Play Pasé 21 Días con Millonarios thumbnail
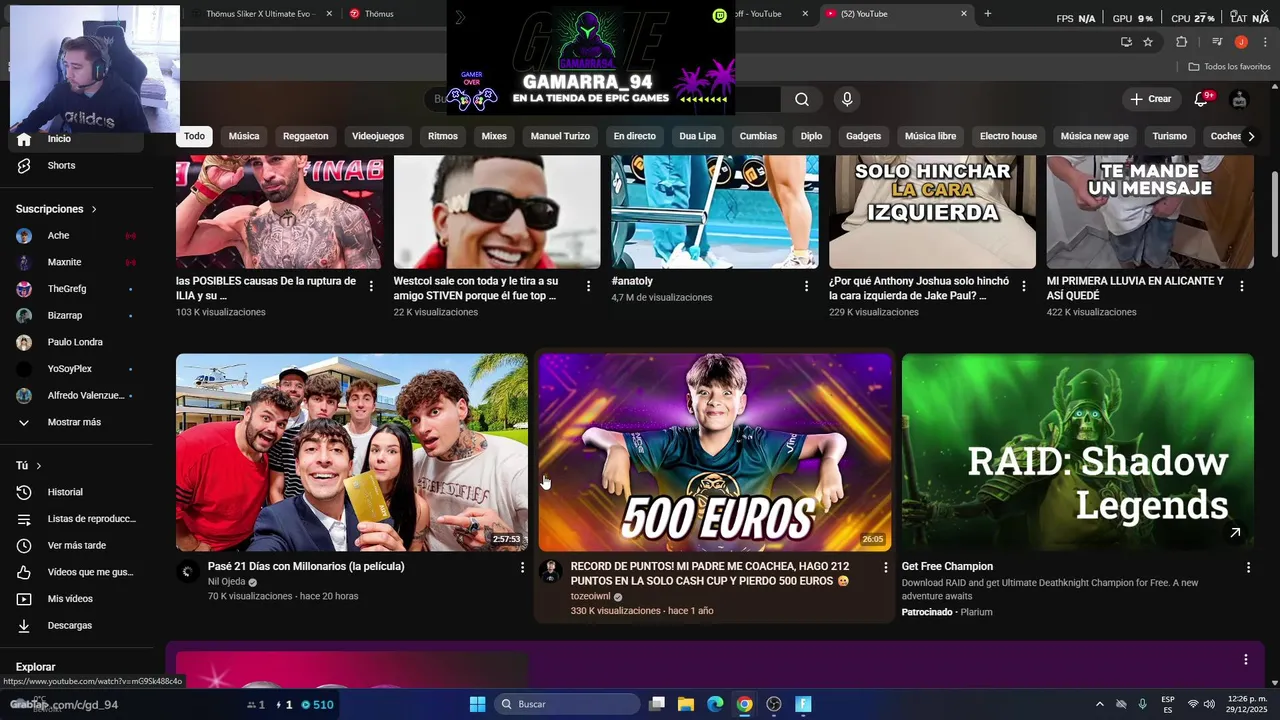Screen dimensions: 1280x720 352,452
